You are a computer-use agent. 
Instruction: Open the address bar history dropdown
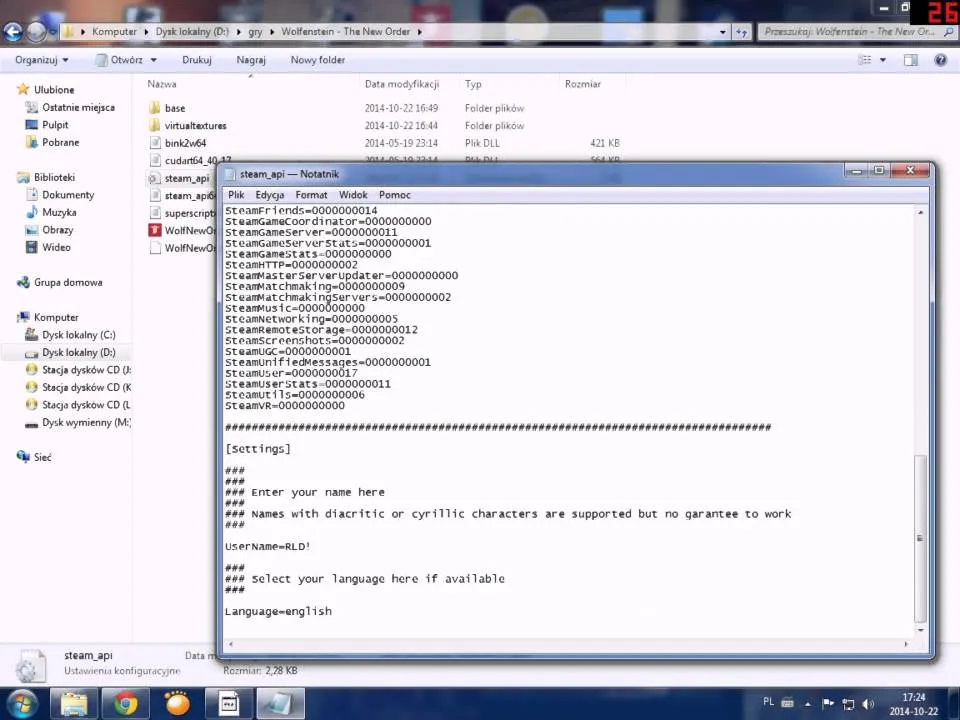pos(723,32)
